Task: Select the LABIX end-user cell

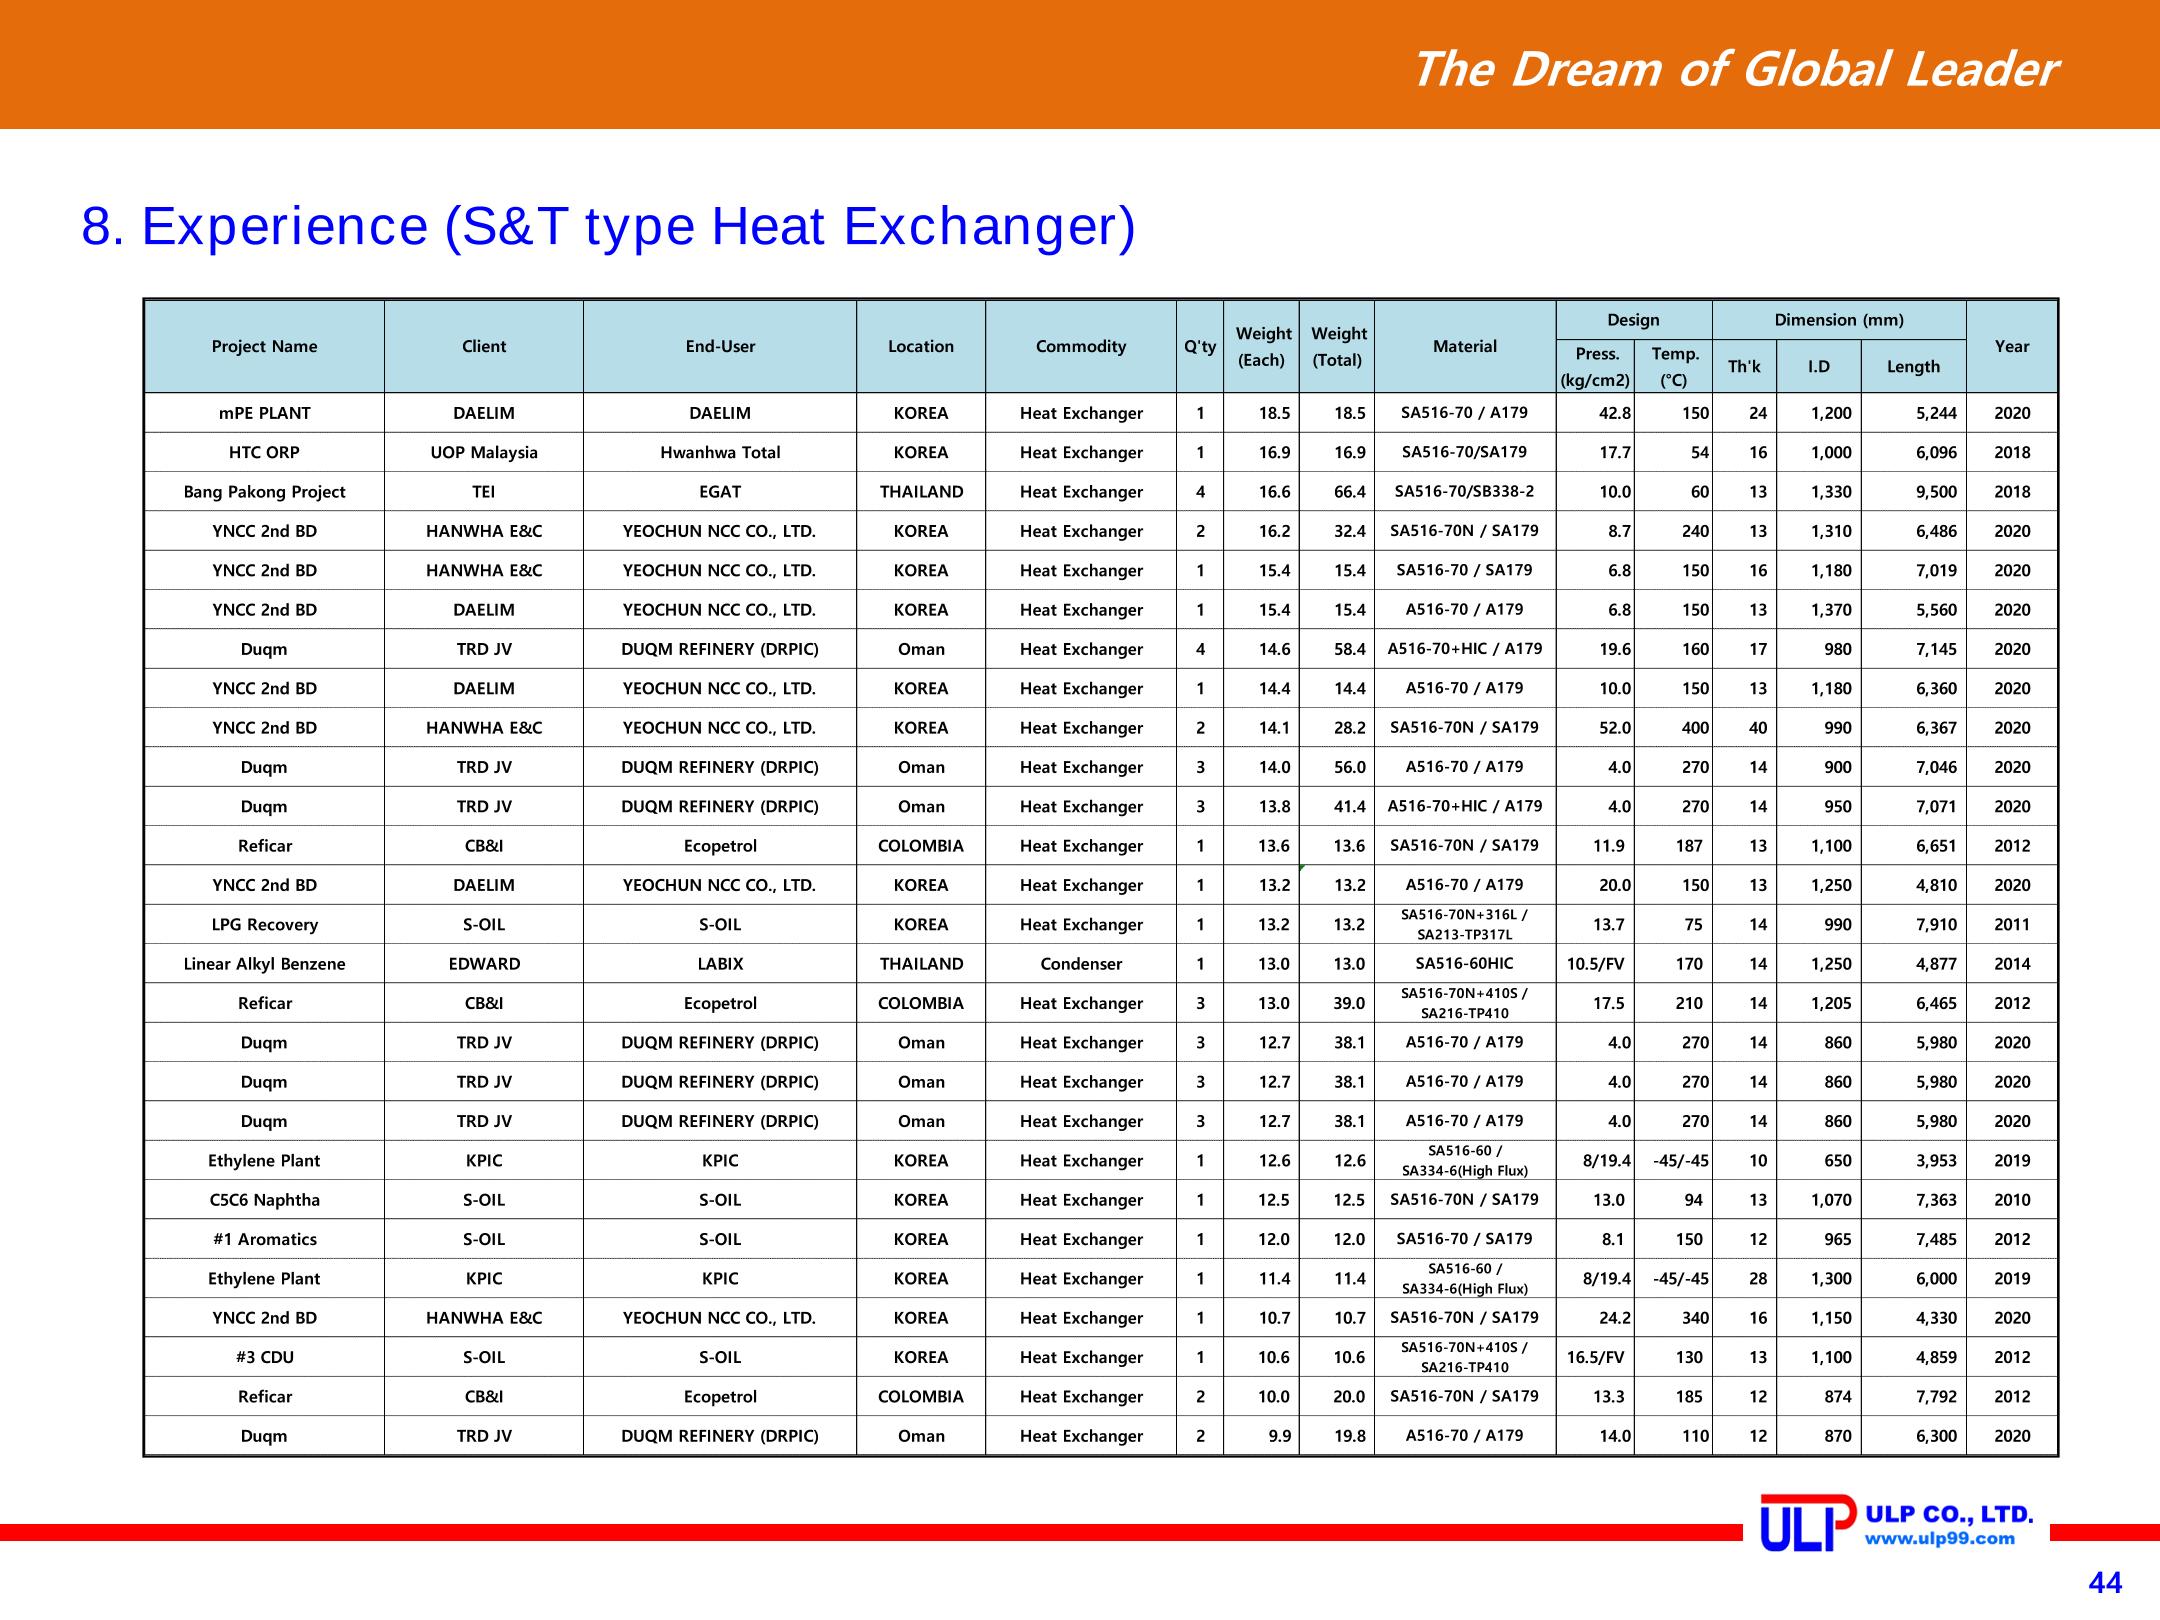Action: [x=720, y=964]
